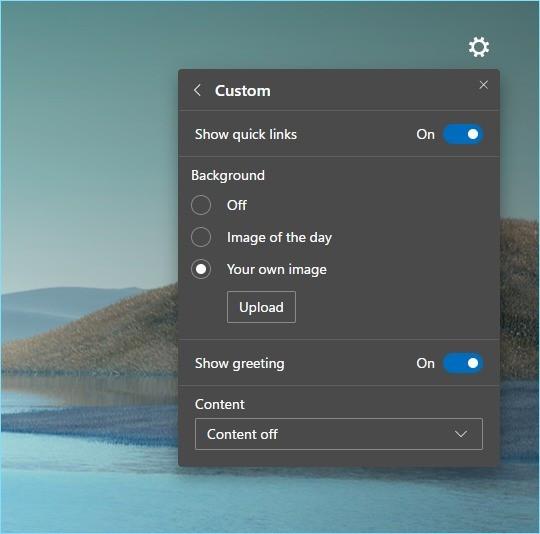Turn off Show quick links switch
The image size is (540, 534).
463,134
